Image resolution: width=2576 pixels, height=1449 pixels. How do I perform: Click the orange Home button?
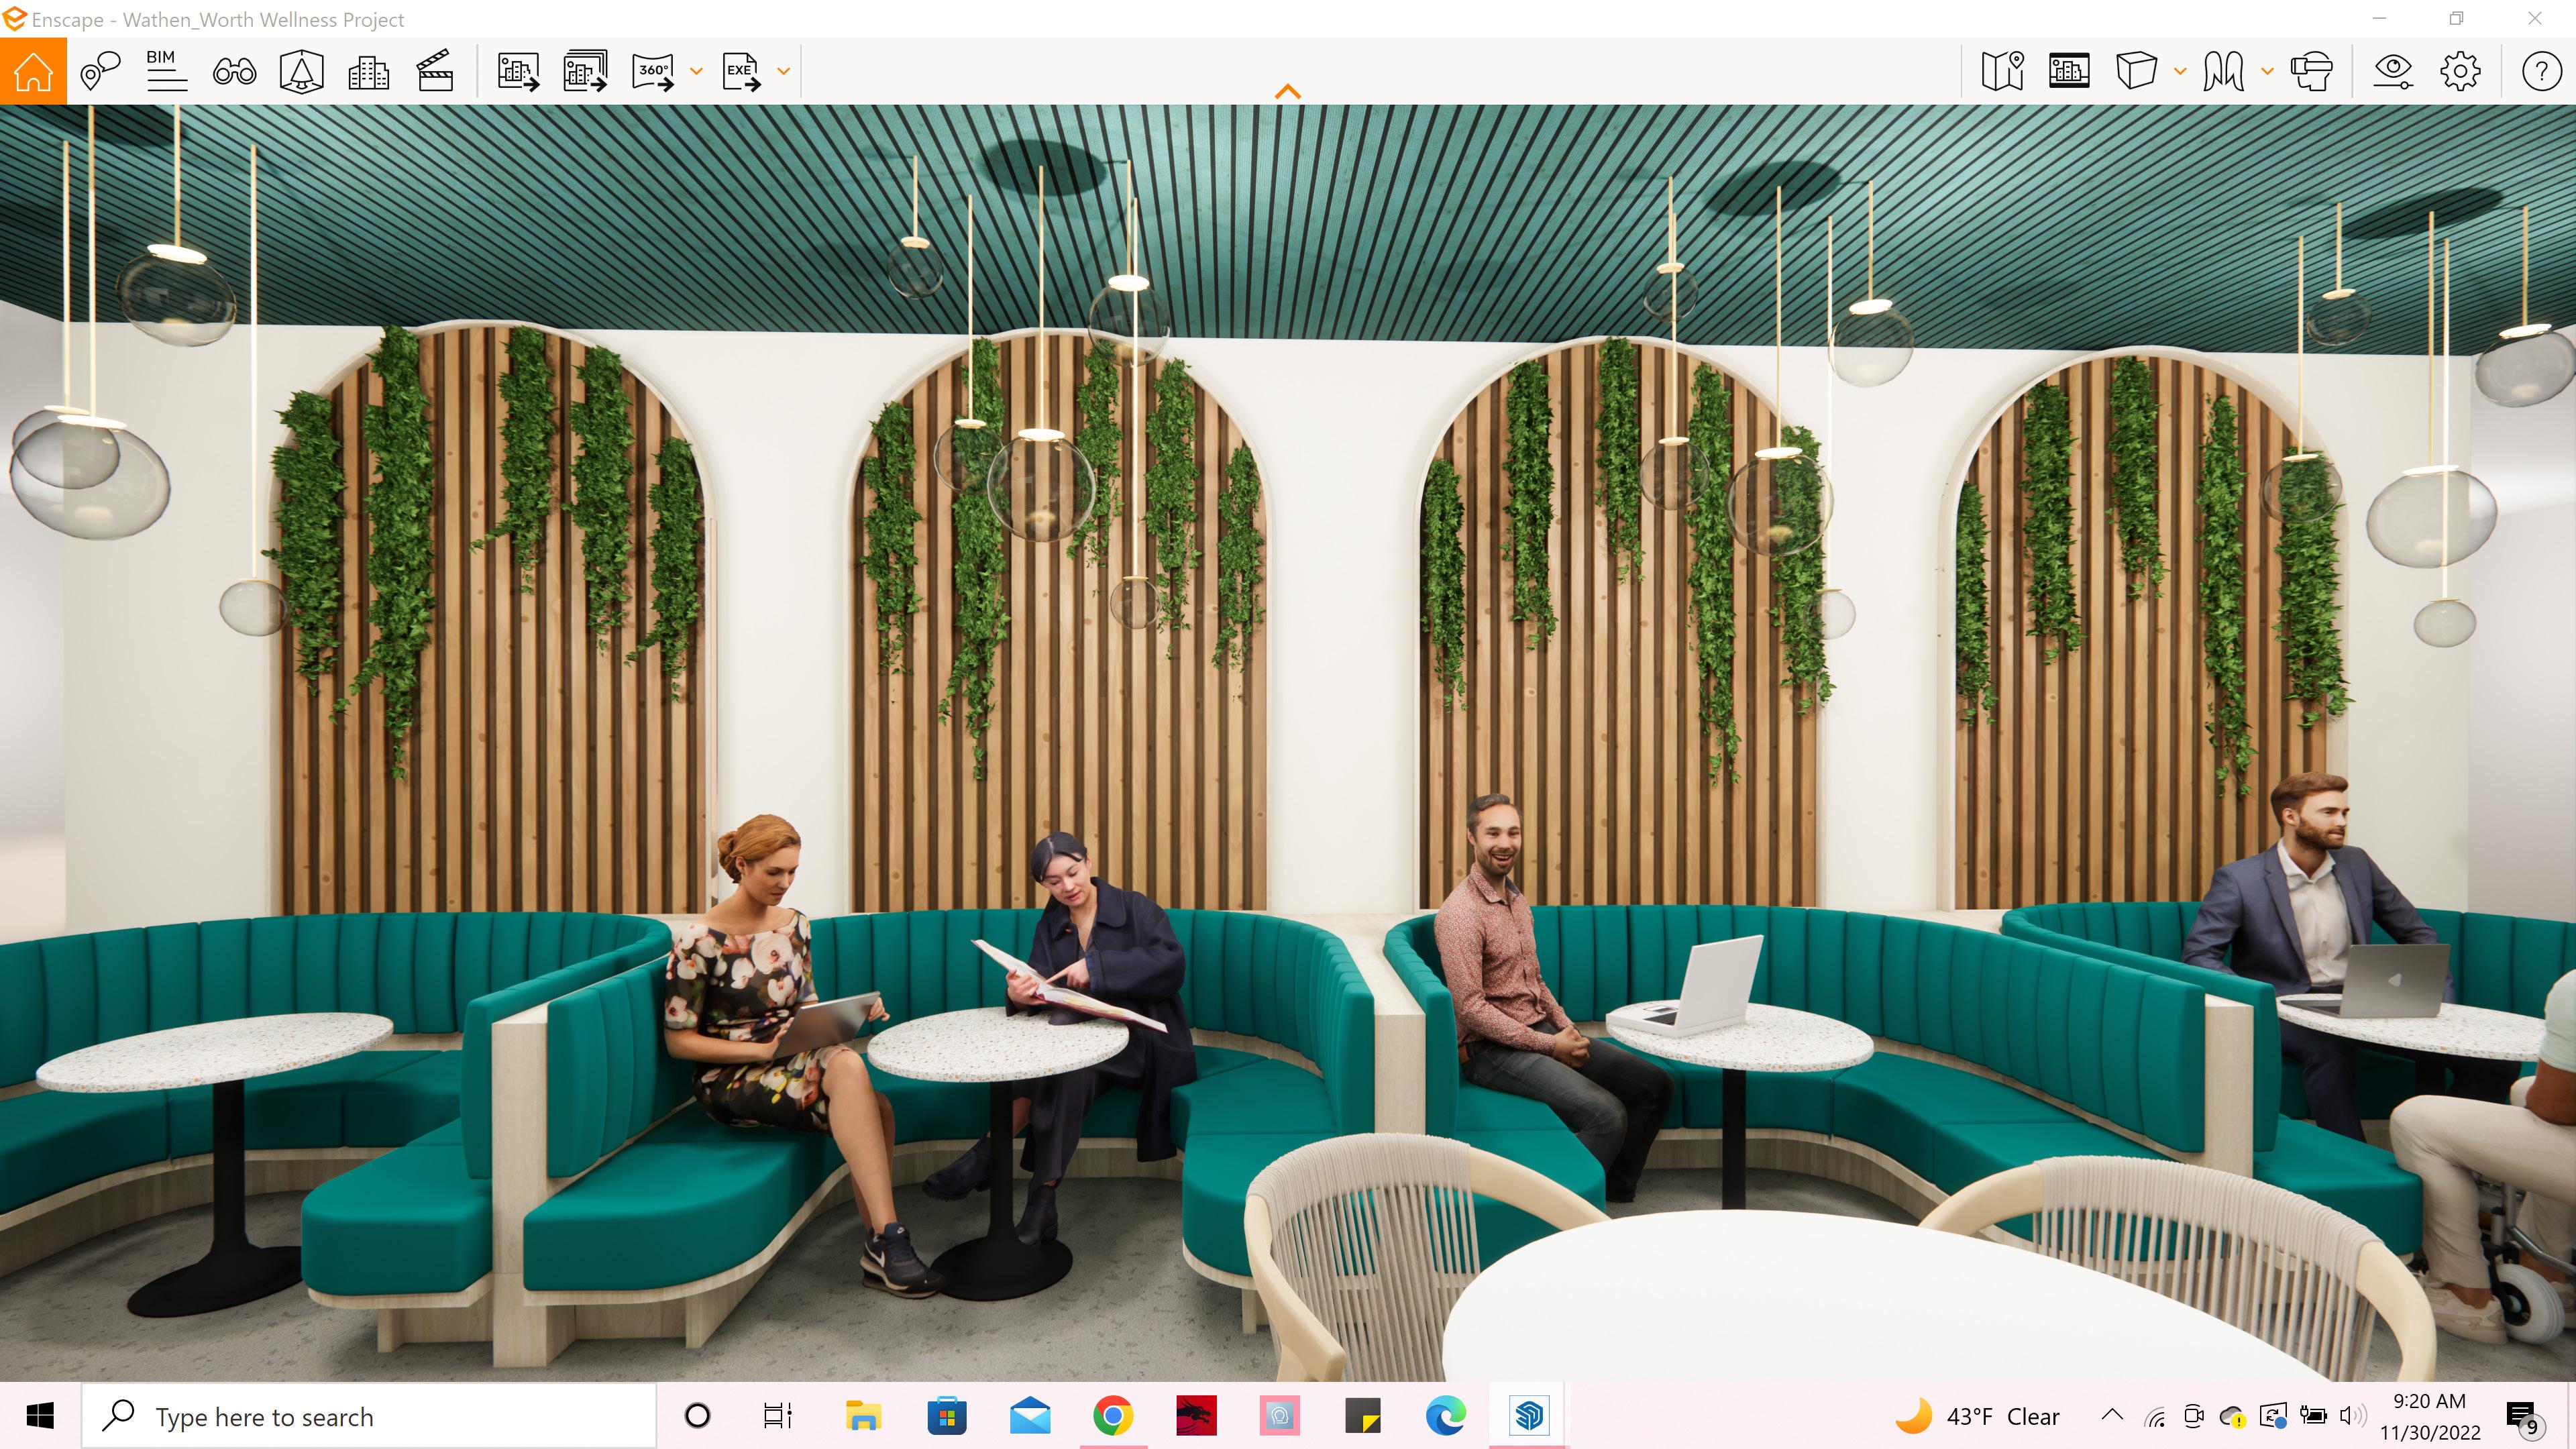[33, 71]
